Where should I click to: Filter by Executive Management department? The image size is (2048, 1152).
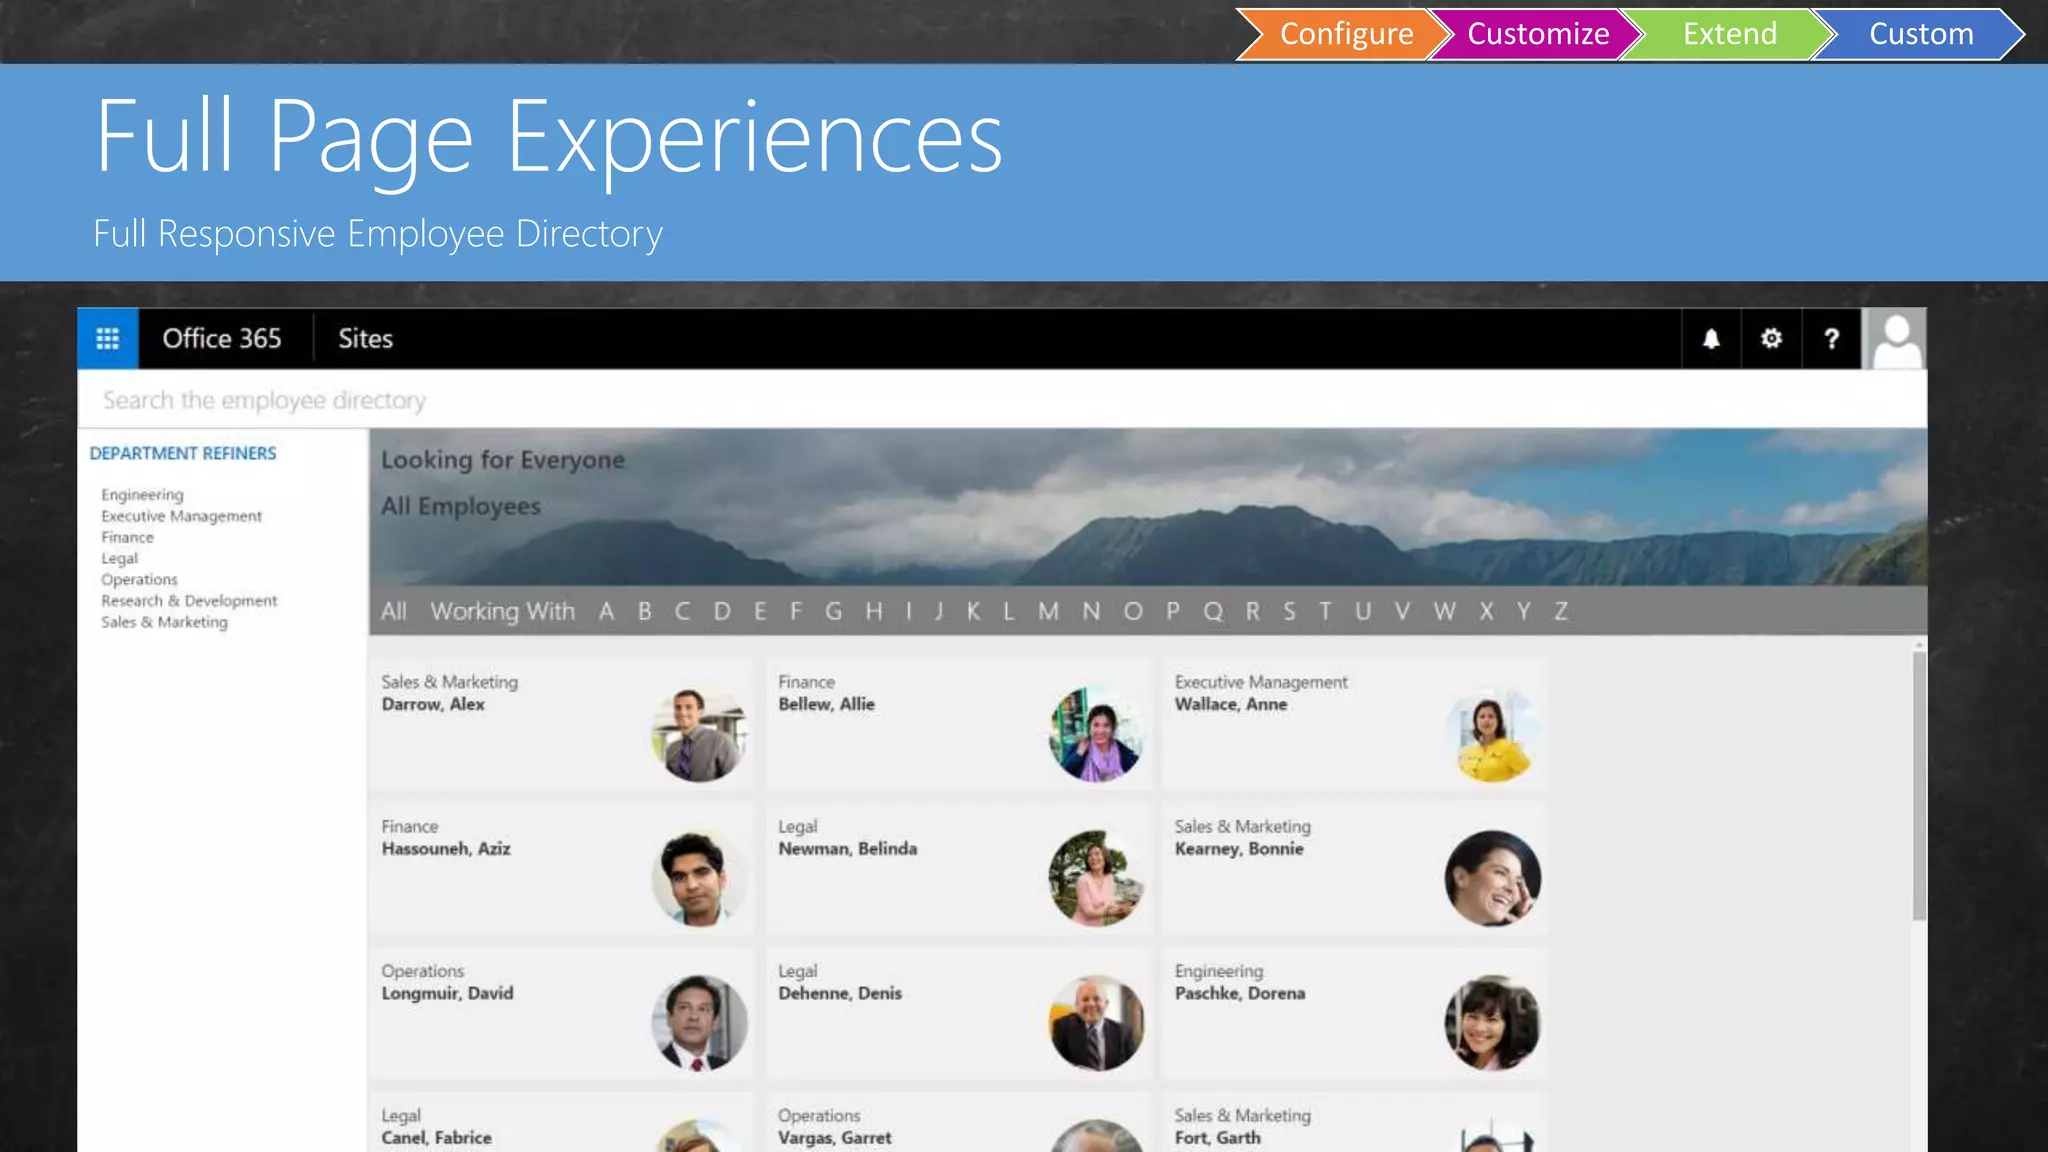pos(181,516)
